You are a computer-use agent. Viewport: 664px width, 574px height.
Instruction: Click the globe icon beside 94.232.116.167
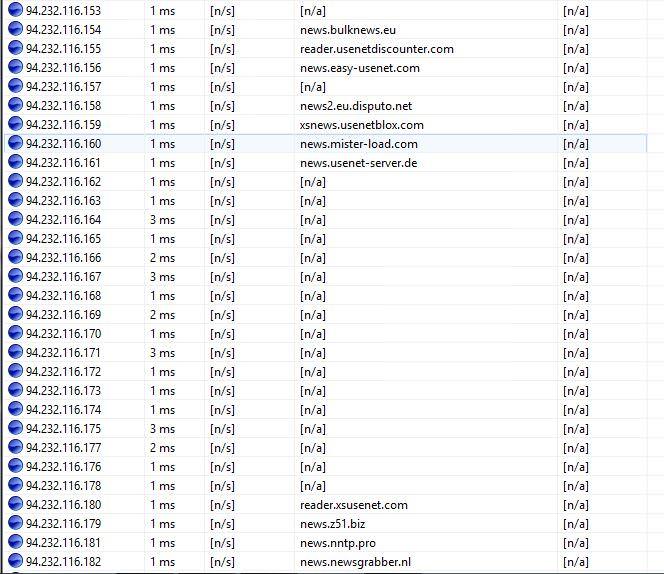[x=15, y=276]
